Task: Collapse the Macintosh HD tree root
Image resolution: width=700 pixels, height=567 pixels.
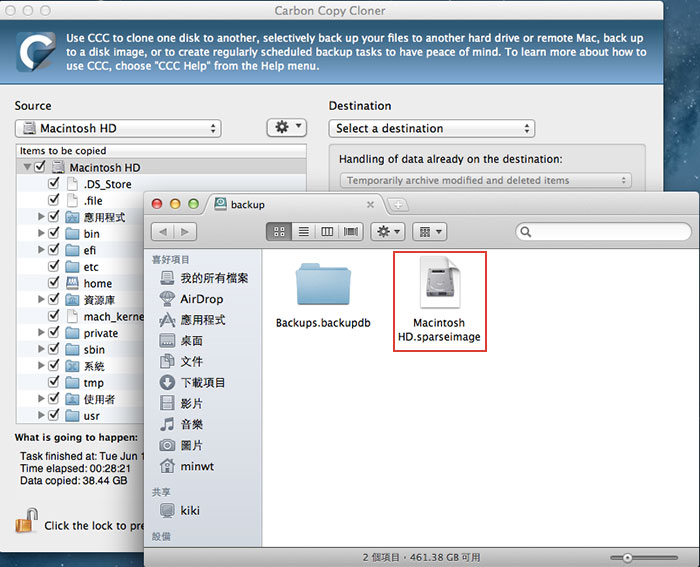Action: [27, 167]
